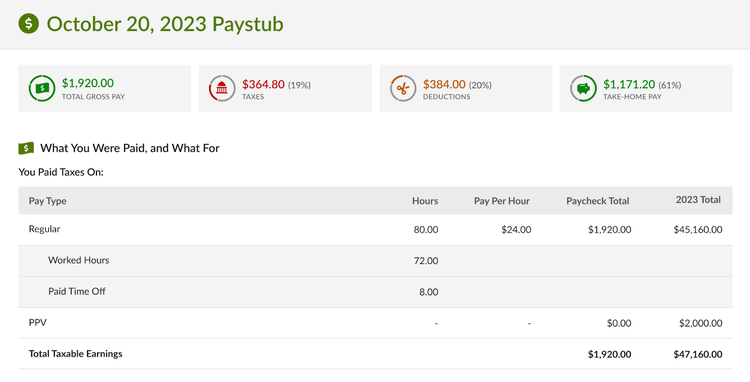Click the green money icon beside What You Were Paid

[x=26, y=148]
